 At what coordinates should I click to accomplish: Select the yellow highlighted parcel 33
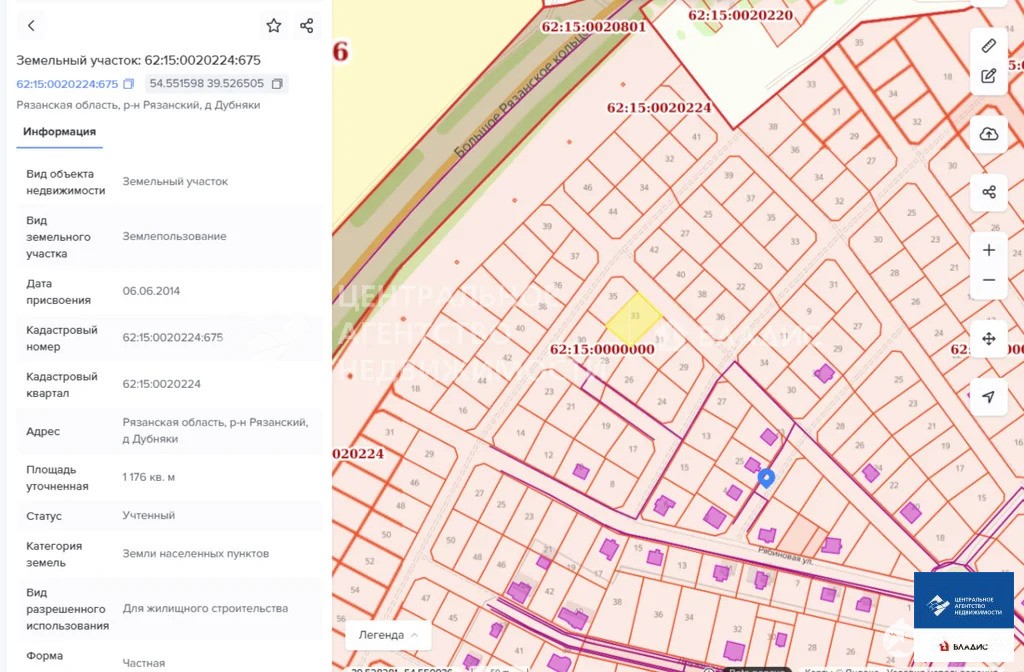coord(634,317)
